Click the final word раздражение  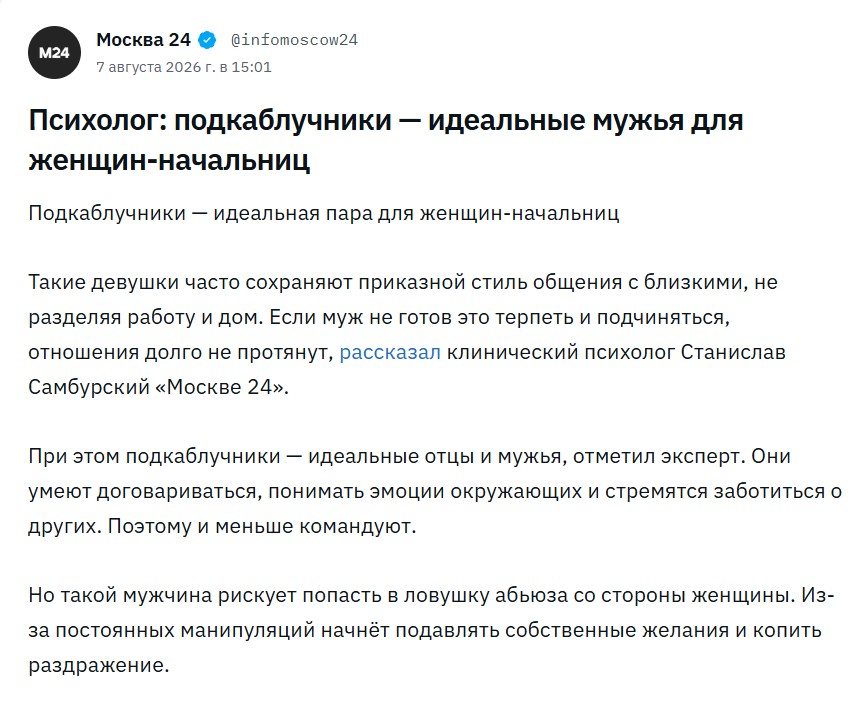pyautogui.click(x=99, y=666)
